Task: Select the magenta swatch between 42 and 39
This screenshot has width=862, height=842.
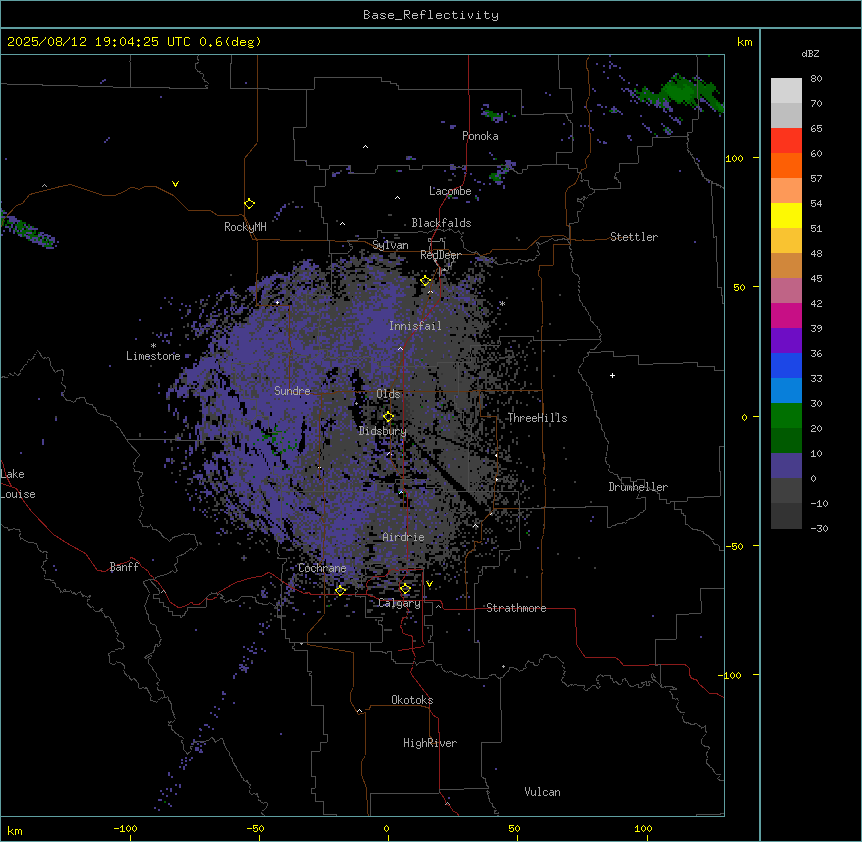Action: click(x=786, y=315)
